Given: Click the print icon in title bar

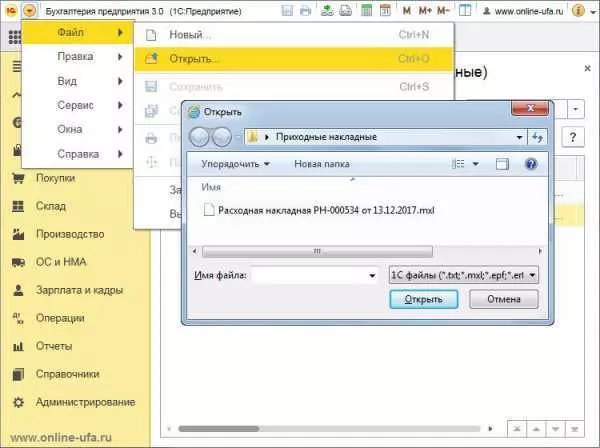Looking at the screenshot, I should click(305, 10).
